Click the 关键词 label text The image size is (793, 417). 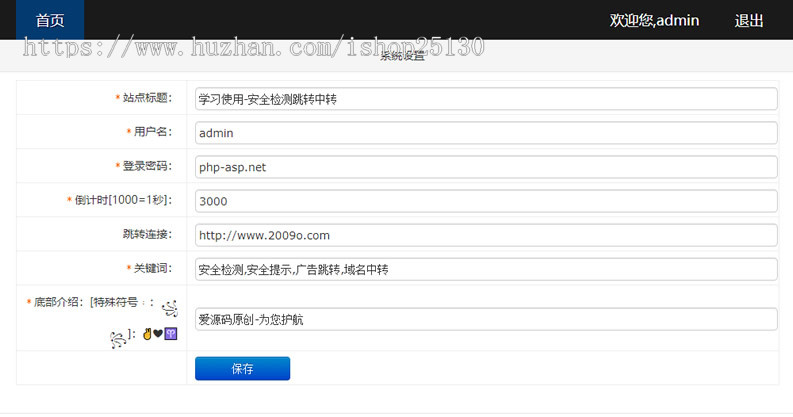point(153,268)
